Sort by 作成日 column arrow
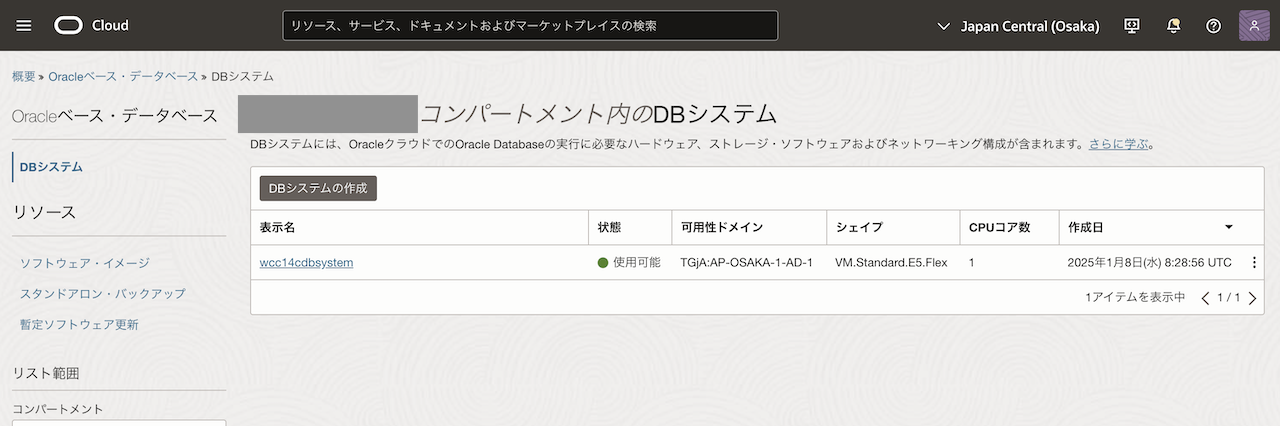Viewport: 1280px width, 426px height. [x=1229, y=228]
